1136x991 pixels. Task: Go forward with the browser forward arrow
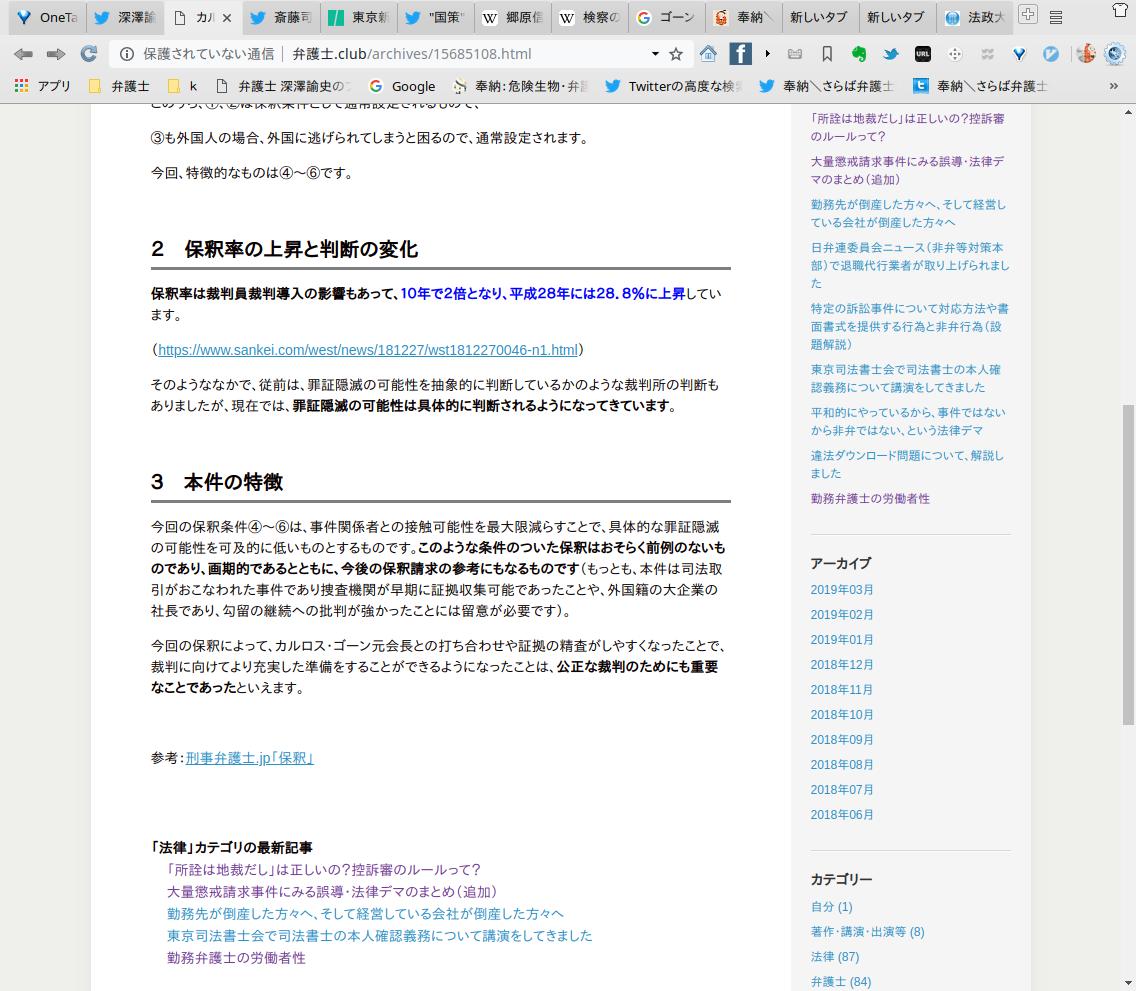56,54
